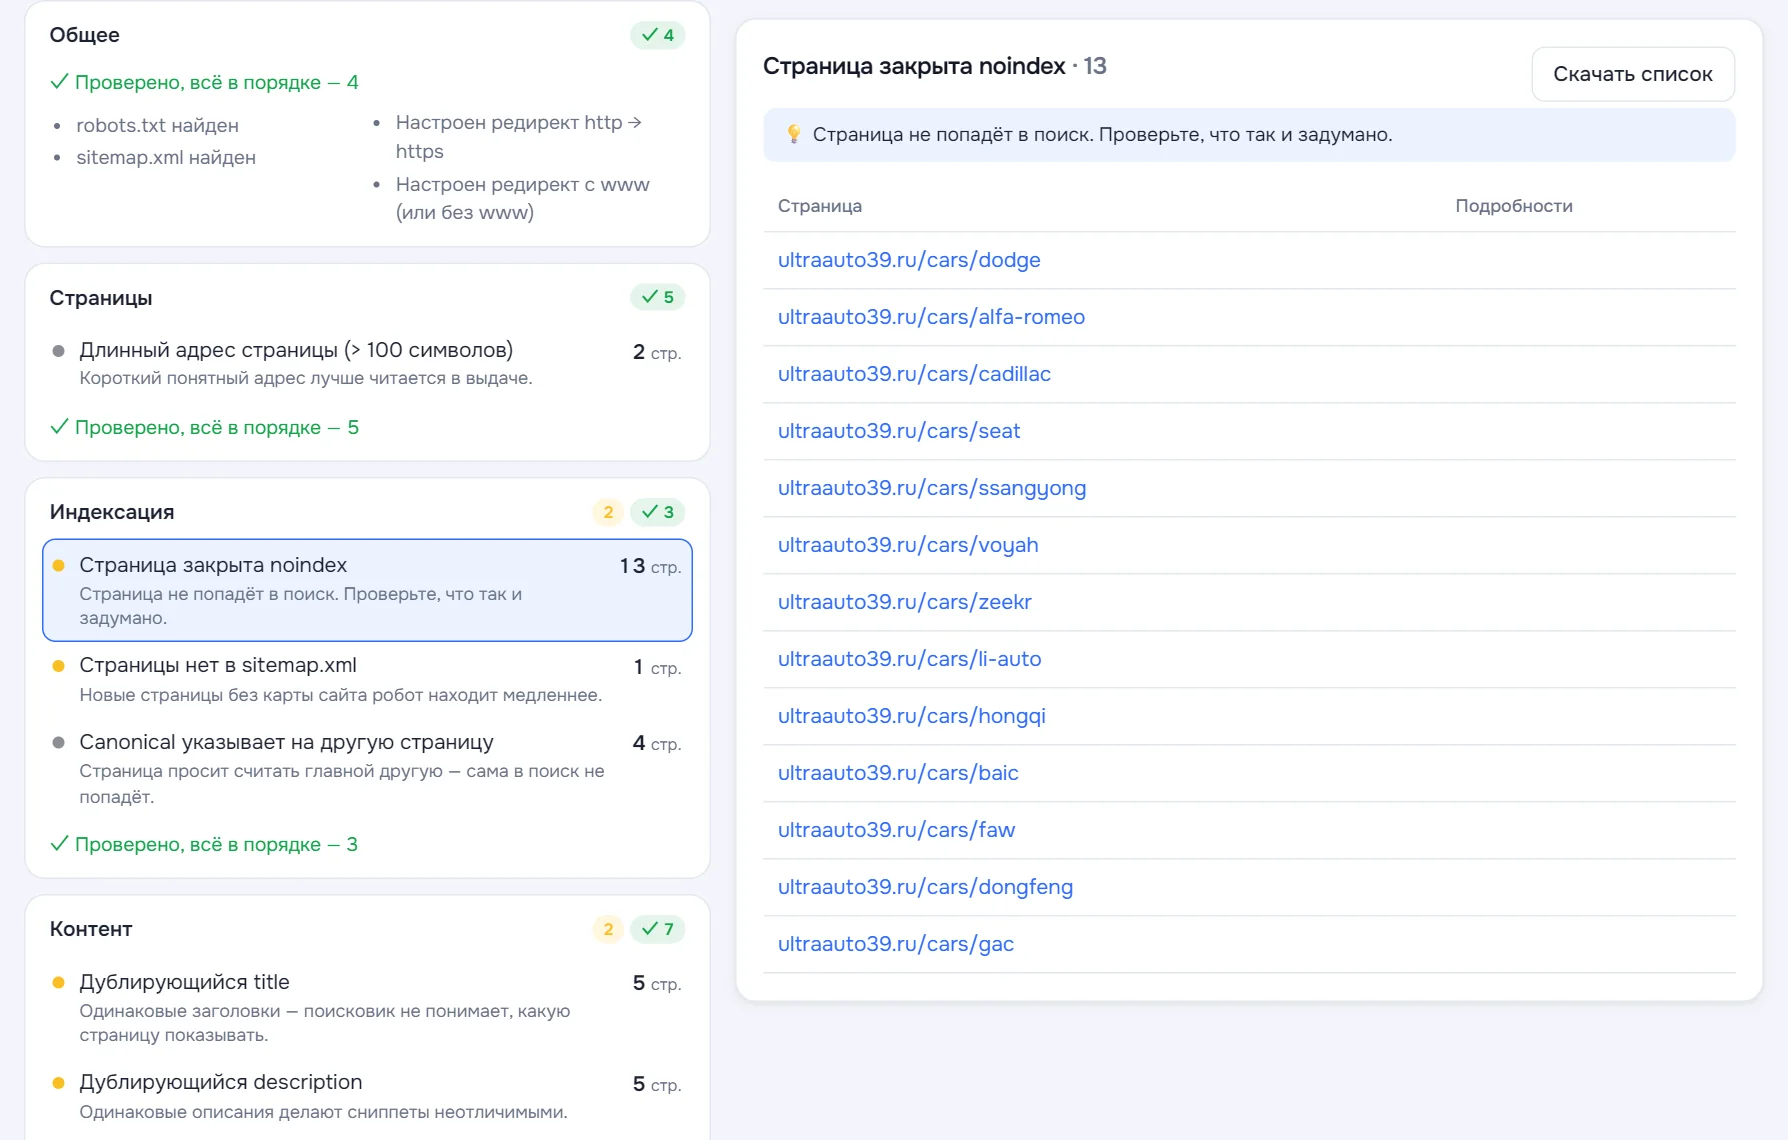Select the Дублирующийся description issue
The image size is (1788, 1140).
pyautogui.click(x=367, y=1096)
